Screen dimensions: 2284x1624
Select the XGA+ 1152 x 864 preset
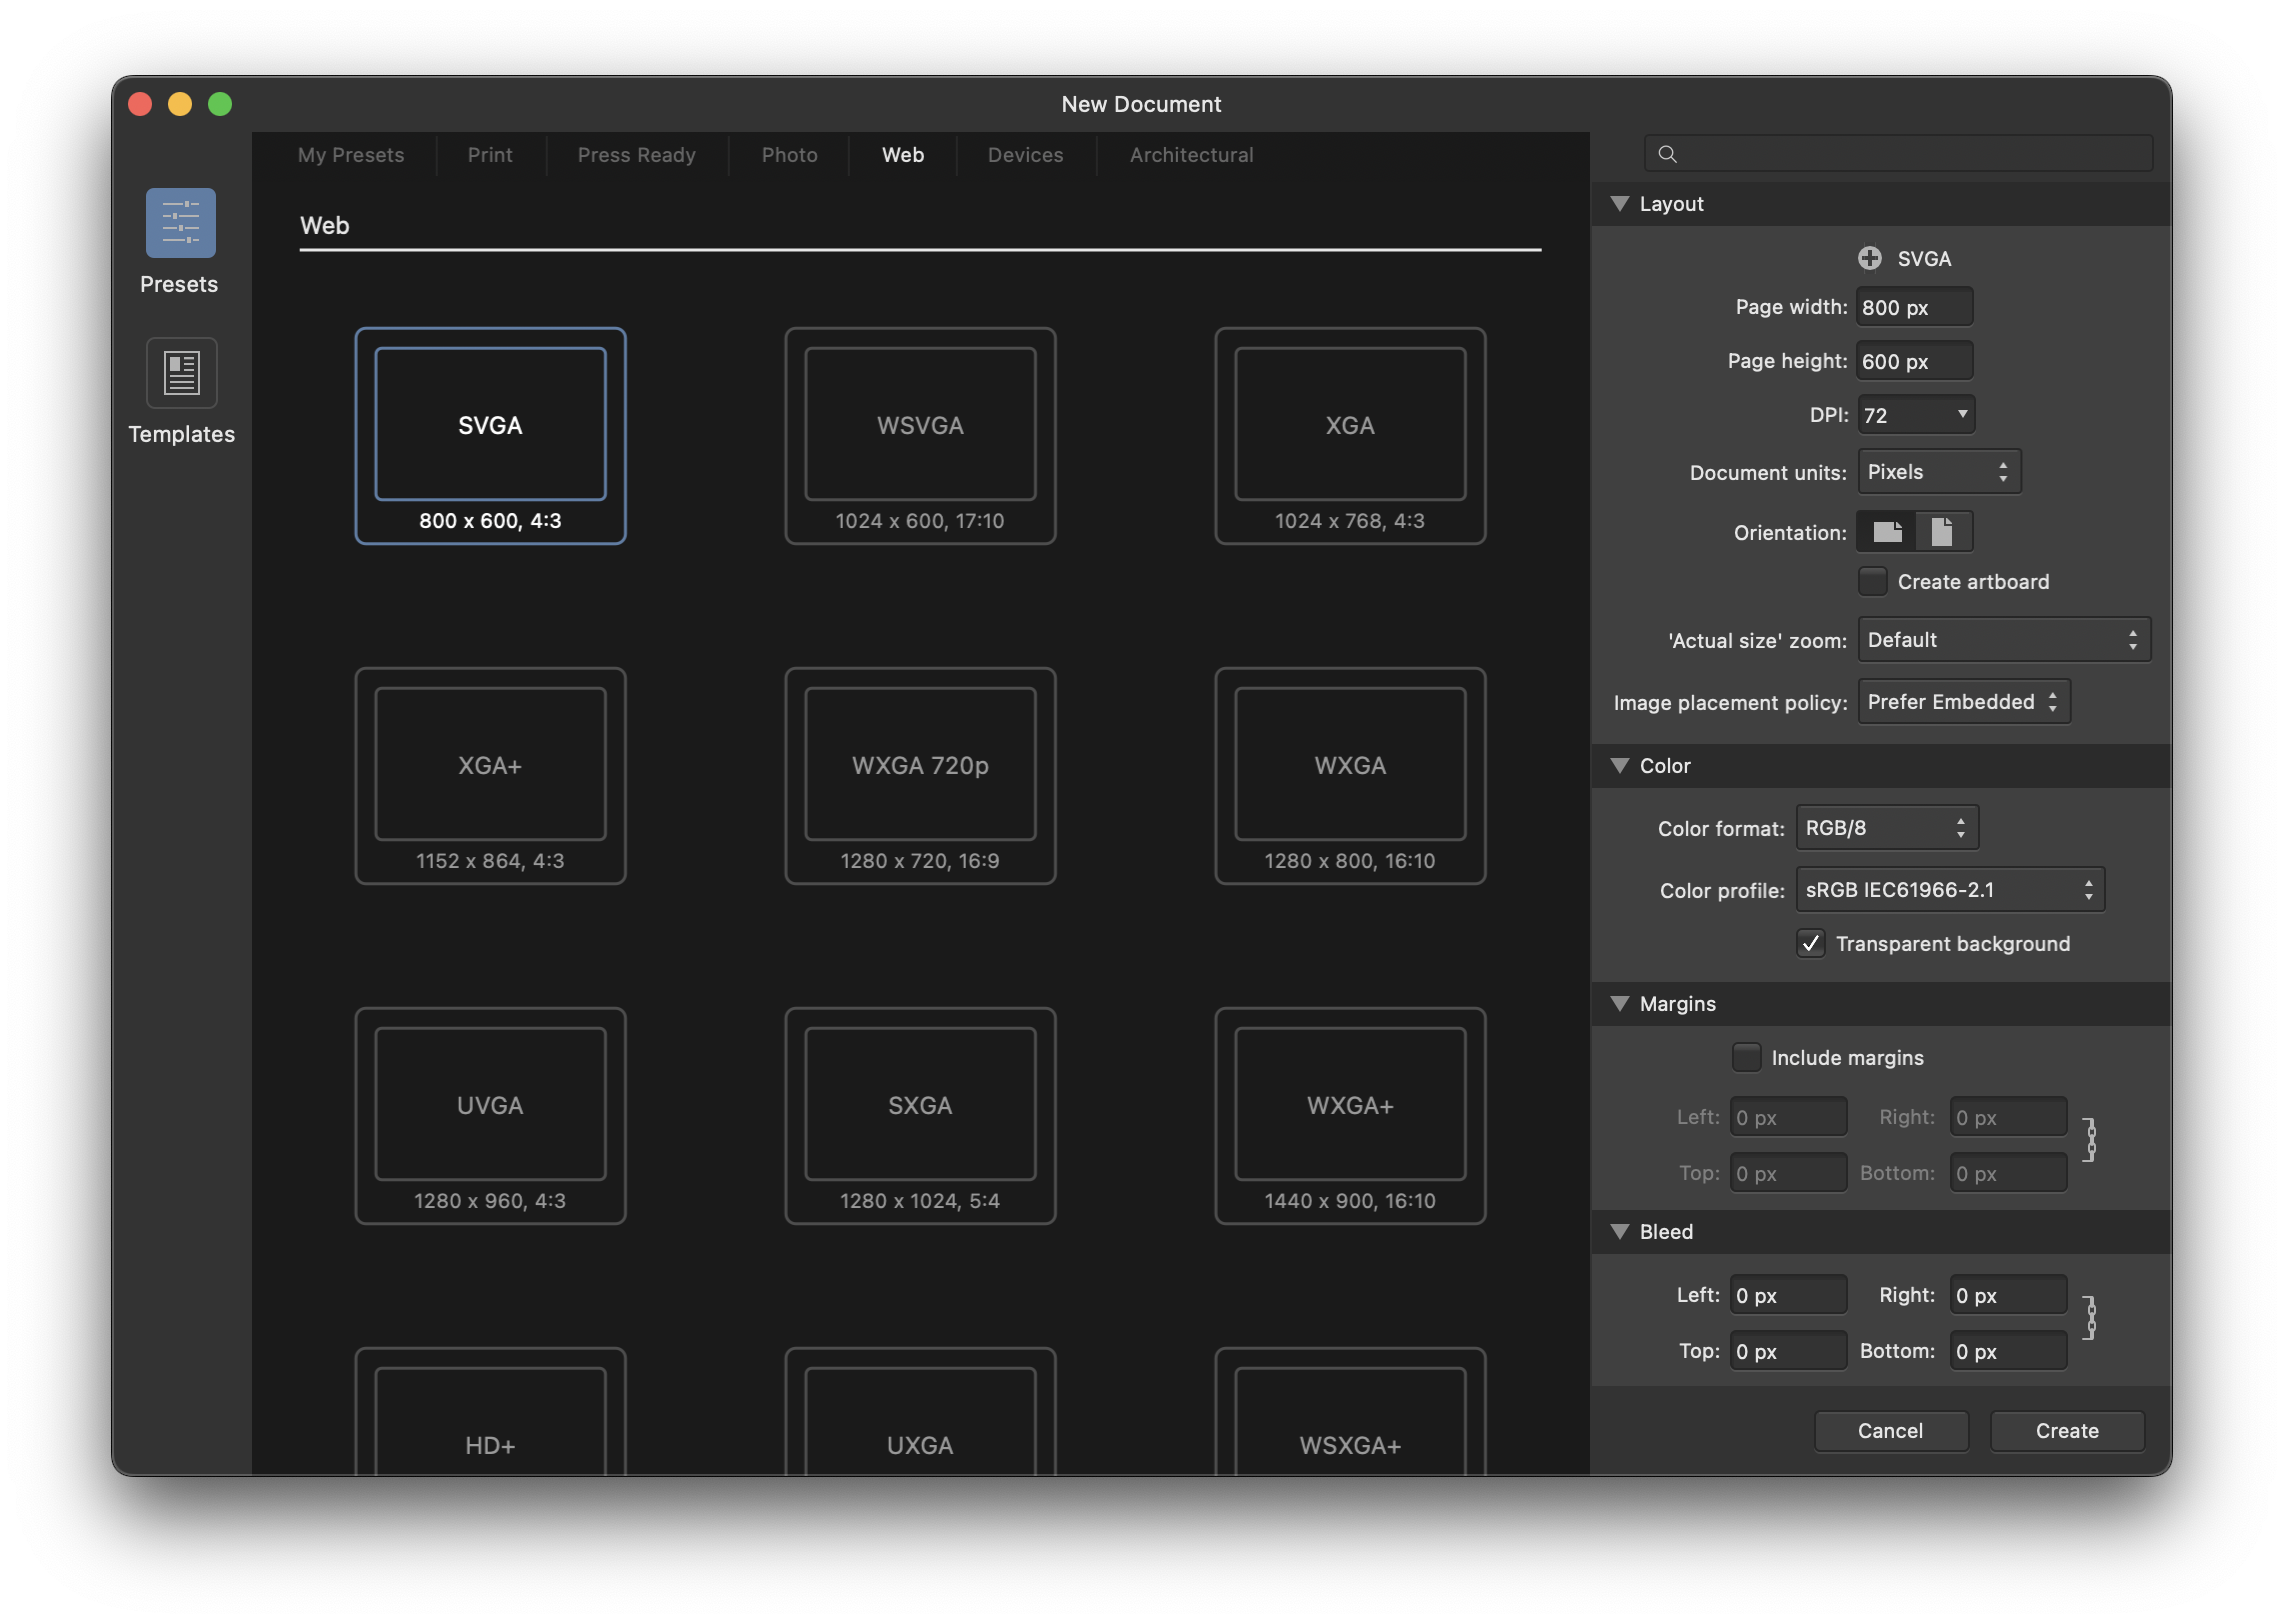(x=490, y=776)
